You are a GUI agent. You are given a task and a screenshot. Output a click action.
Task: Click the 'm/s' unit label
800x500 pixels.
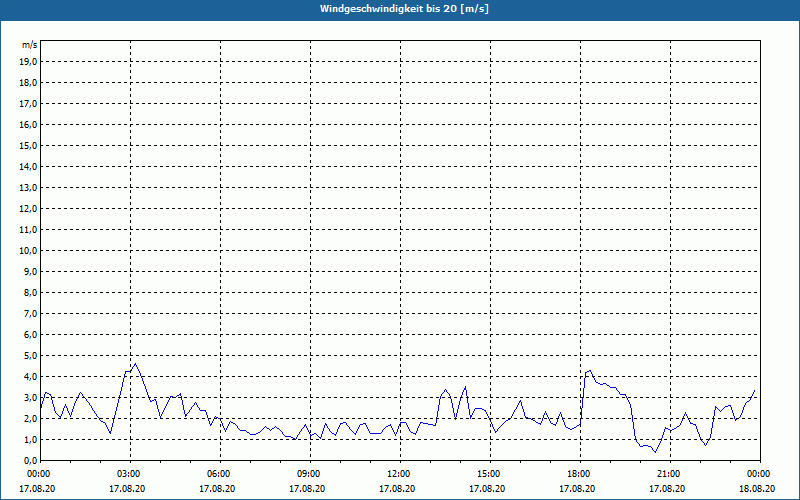[x=29, y=45]
